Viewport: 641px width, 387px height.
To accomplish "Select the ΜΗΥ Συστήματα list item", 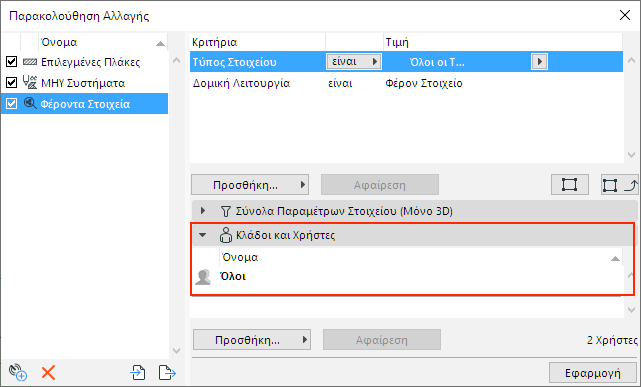I will click(85, 83).
